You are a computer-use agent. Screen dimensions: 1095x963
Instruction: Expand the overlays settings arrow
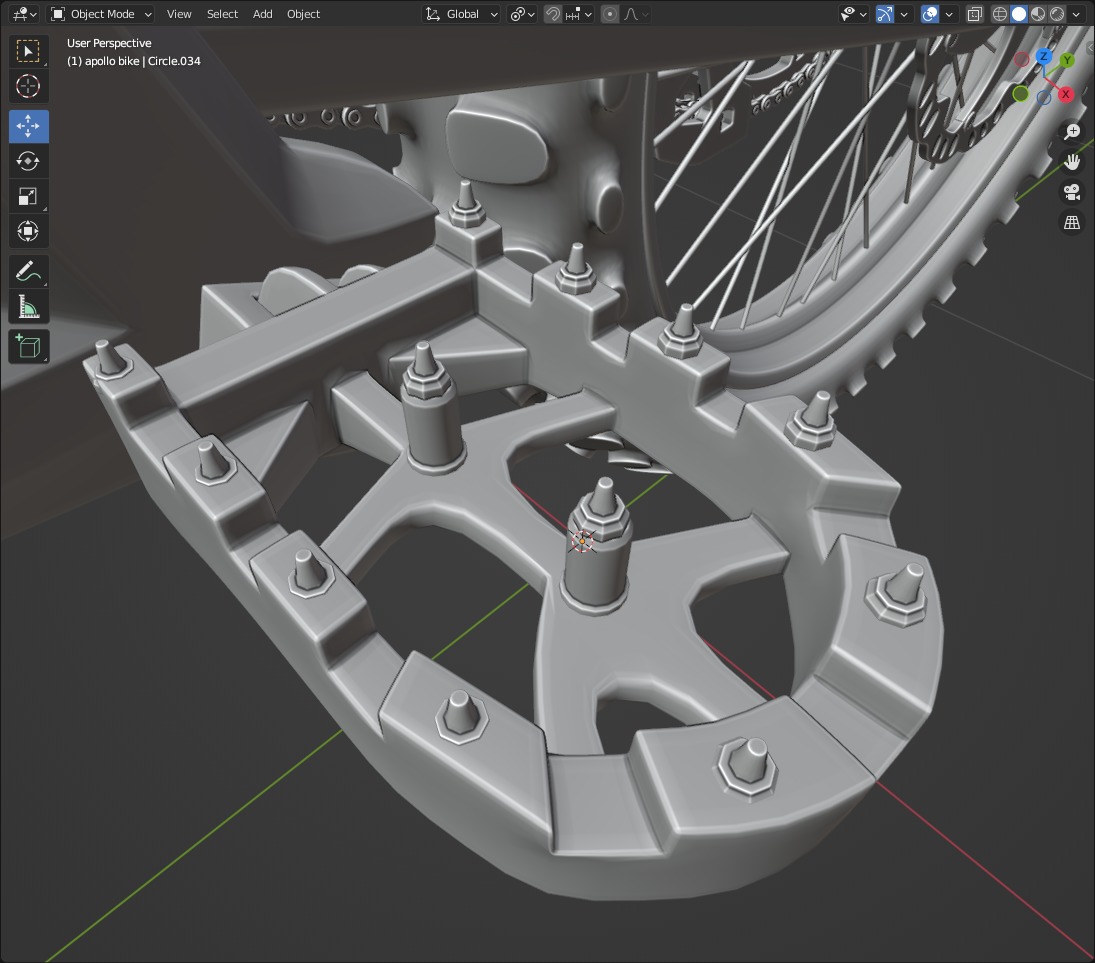tap(949, 14)
